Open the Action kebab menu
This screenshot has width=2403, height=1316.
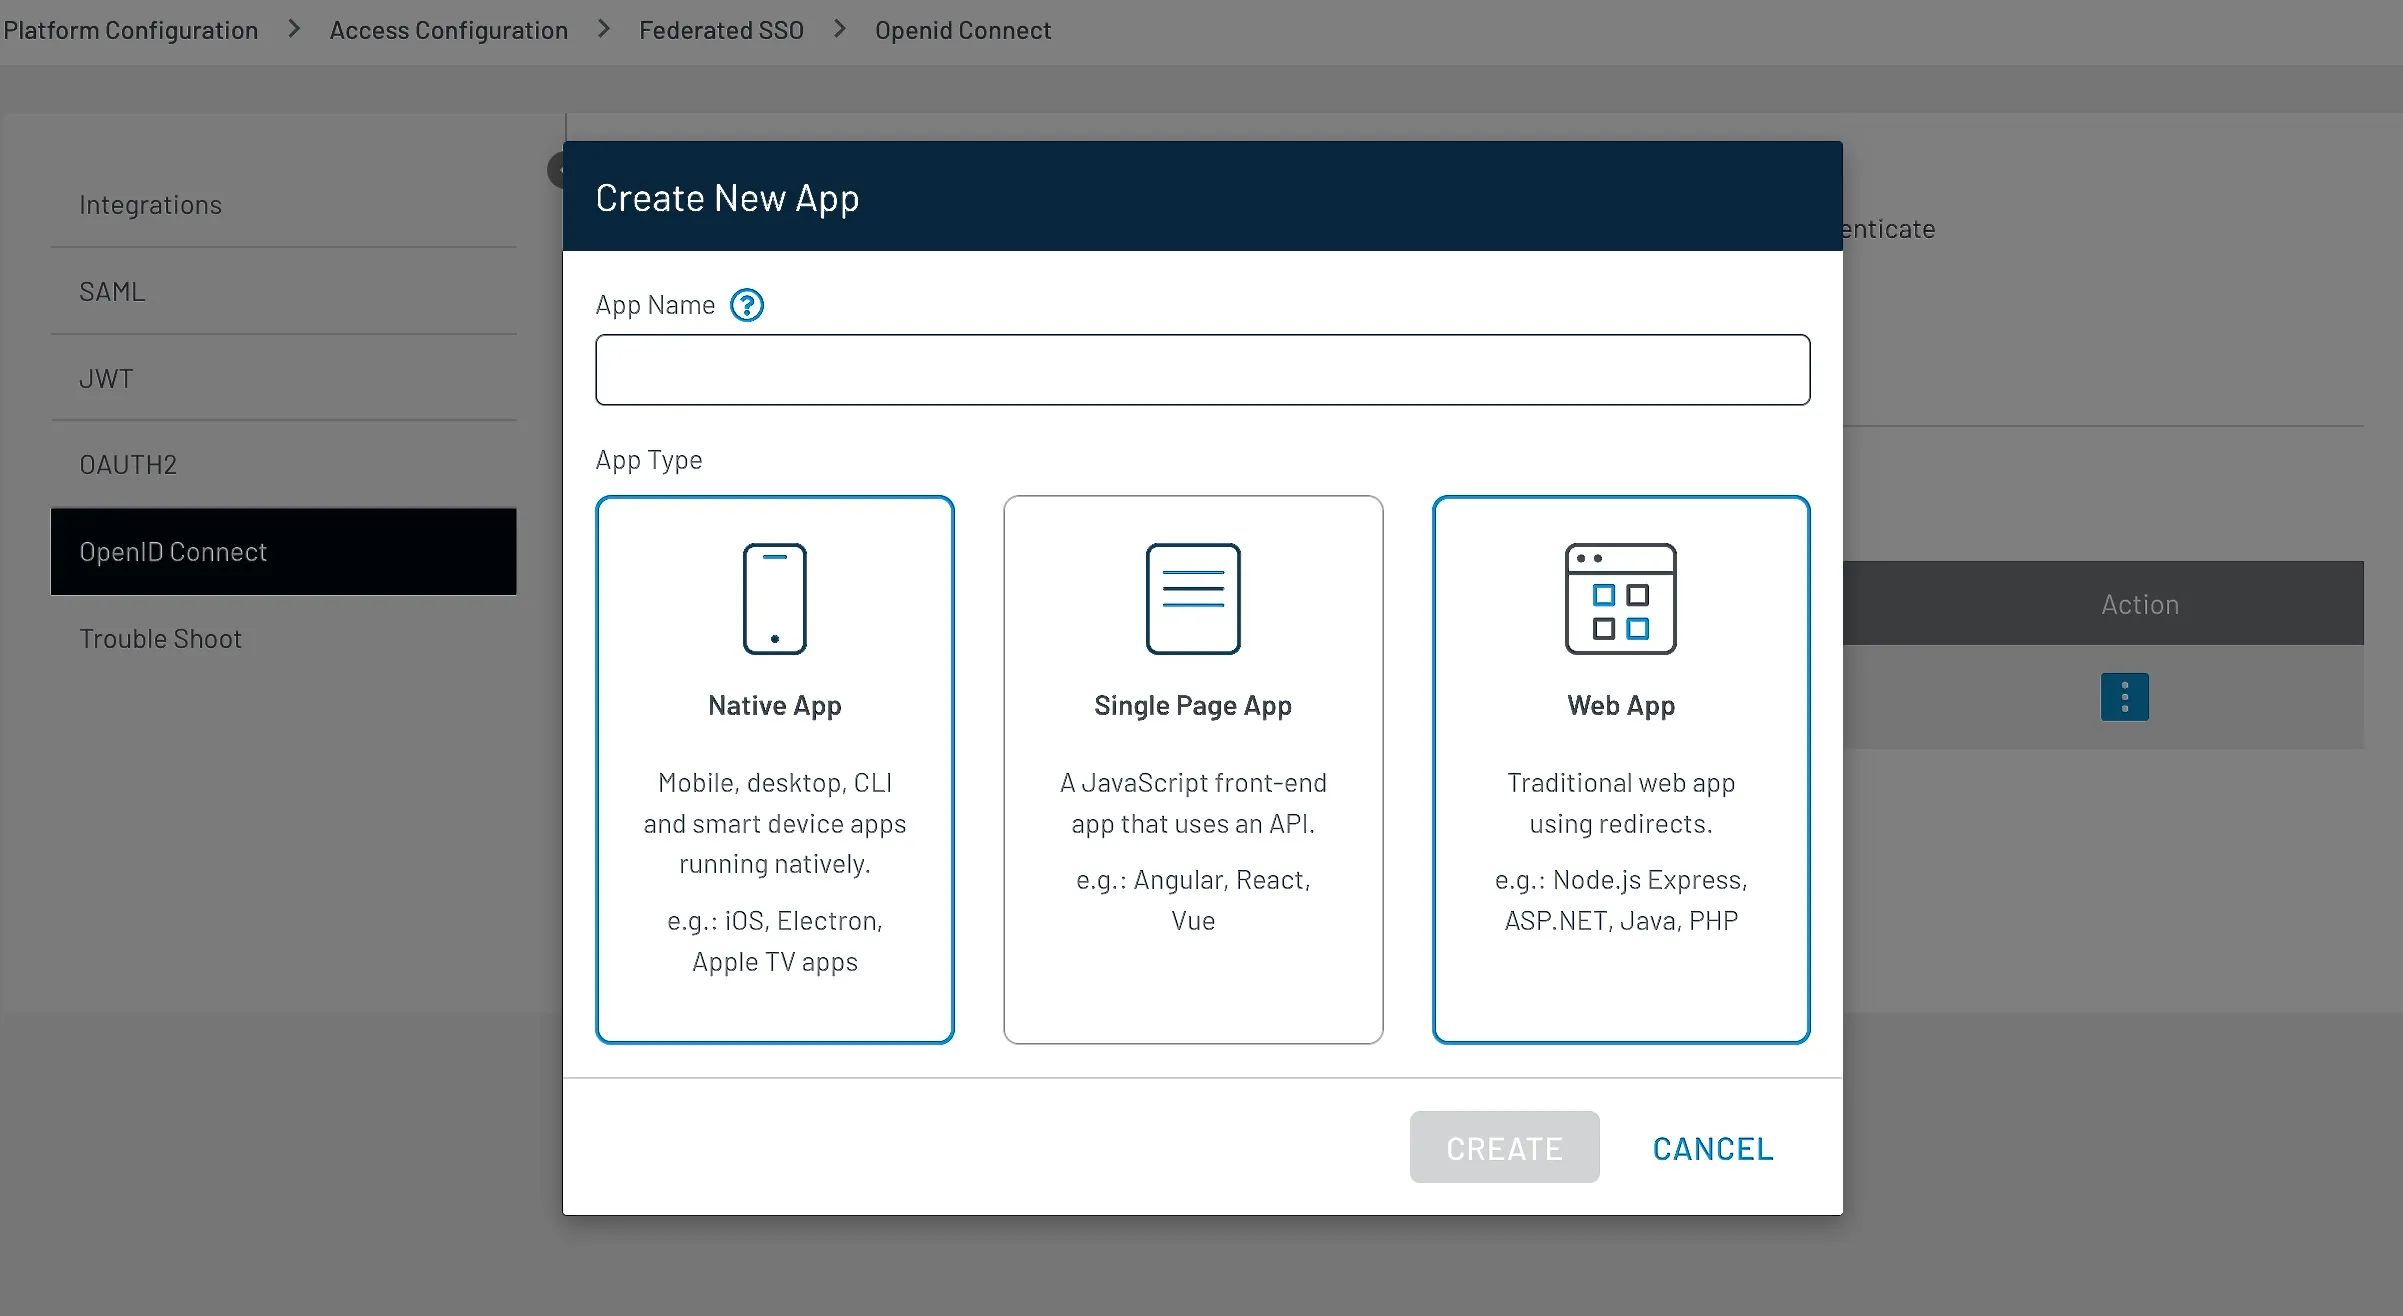pos(2124,697)
